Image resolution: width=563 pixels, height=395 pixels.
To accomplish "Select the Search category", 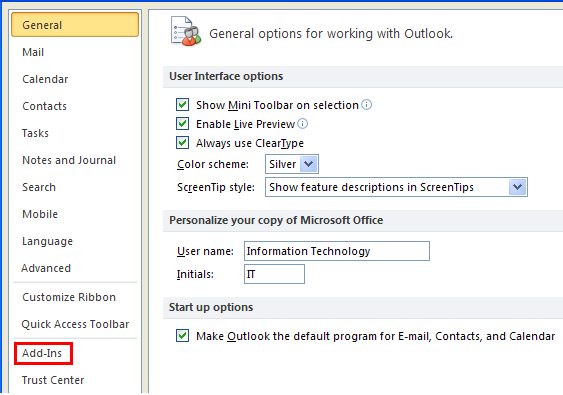I will click(39, 187).
